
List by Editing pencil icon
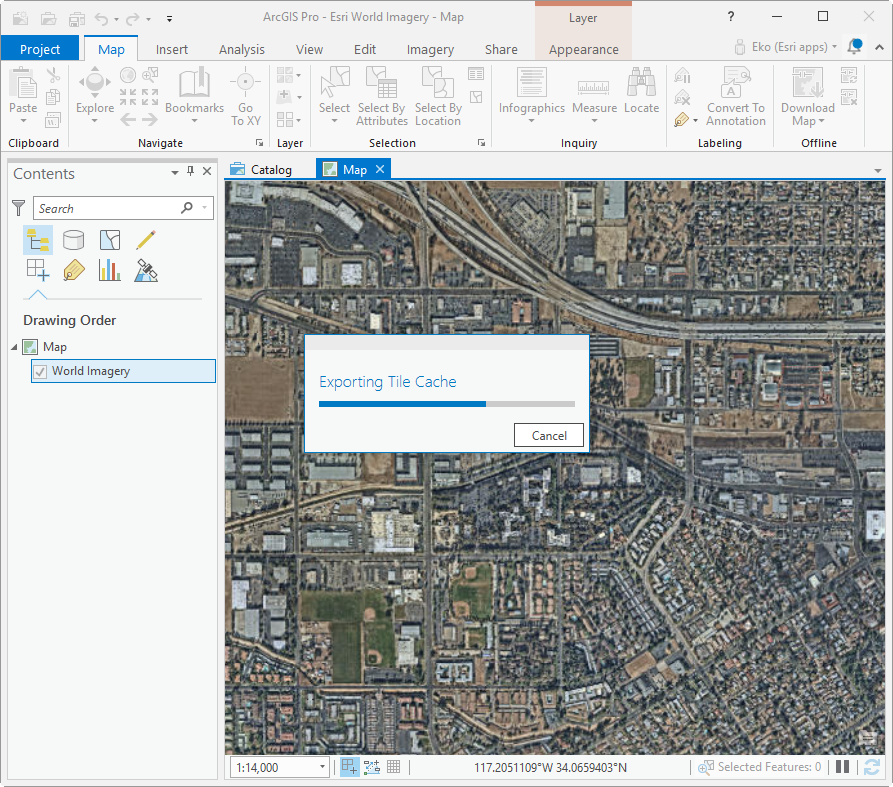(x=146, y=240)
